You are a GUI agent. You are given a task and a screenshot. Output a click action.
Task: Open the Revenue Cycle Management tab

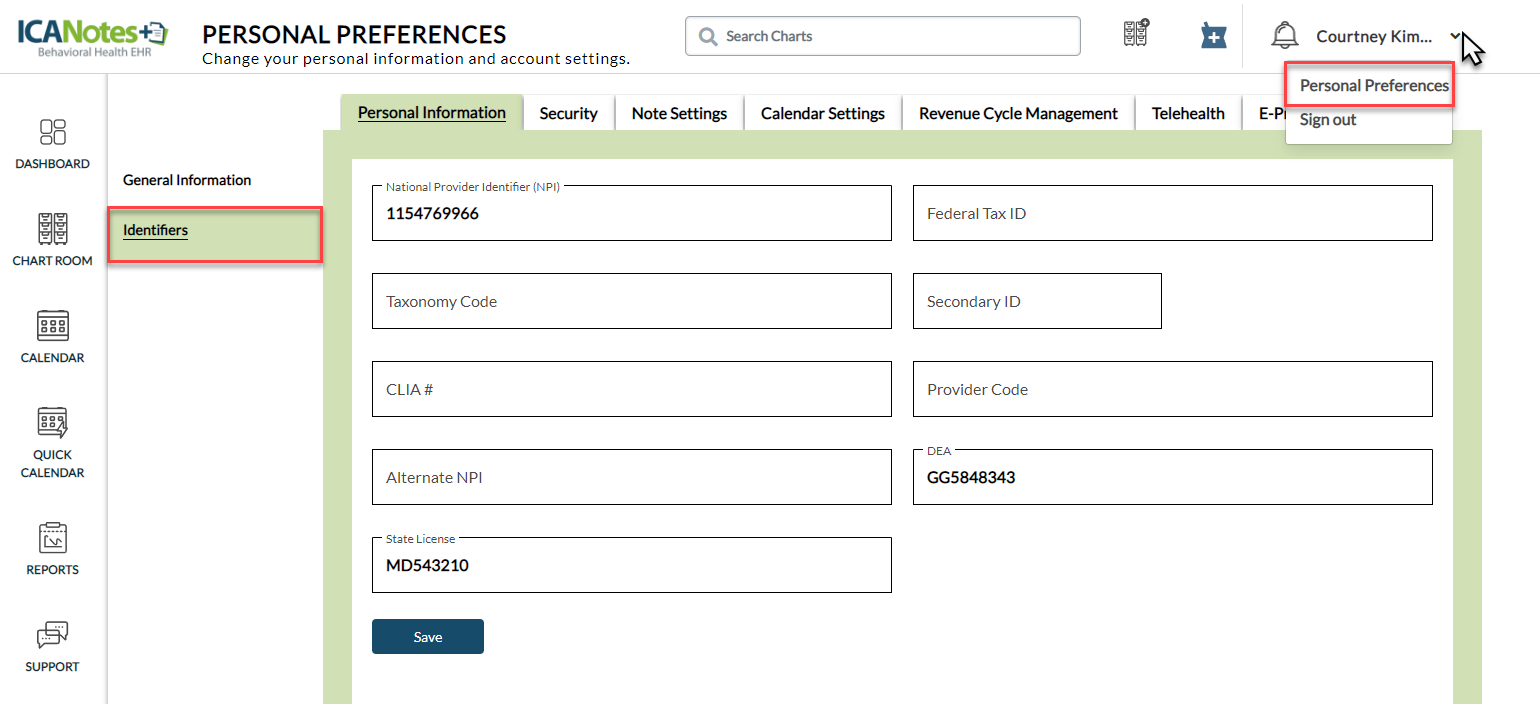coord(1018,113)
